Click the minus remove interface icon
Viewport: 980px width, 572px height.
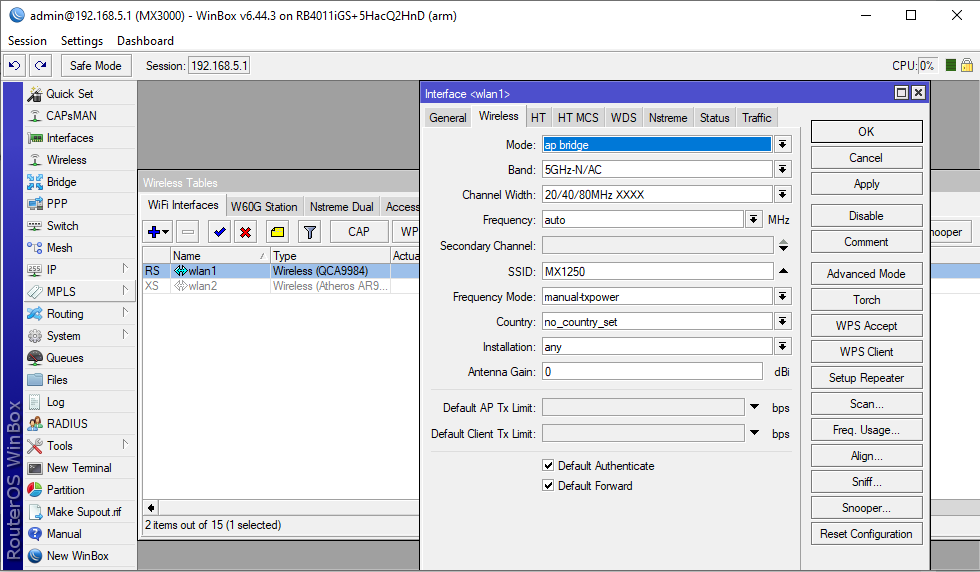point(188,232)
